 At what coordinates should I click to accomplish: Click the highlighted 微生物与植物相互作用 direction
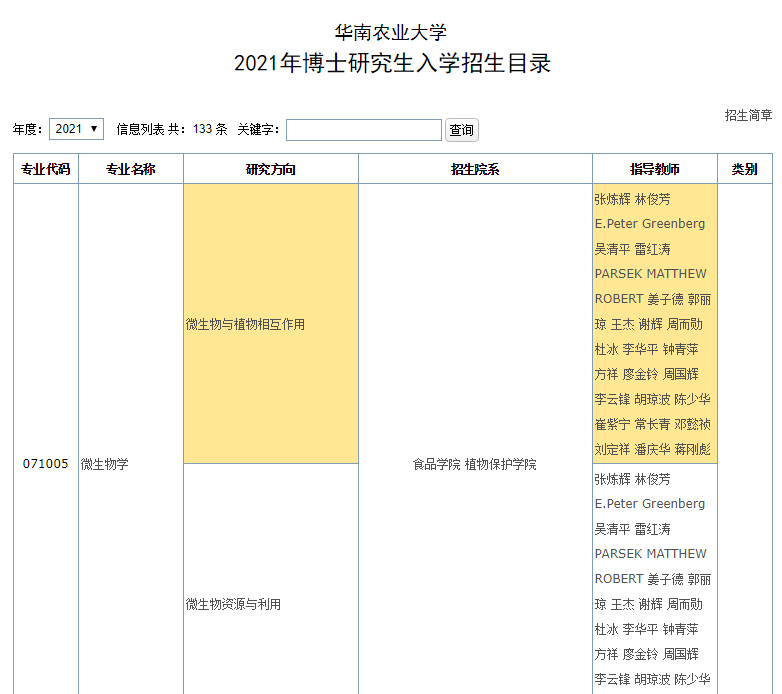coord(245,324)
